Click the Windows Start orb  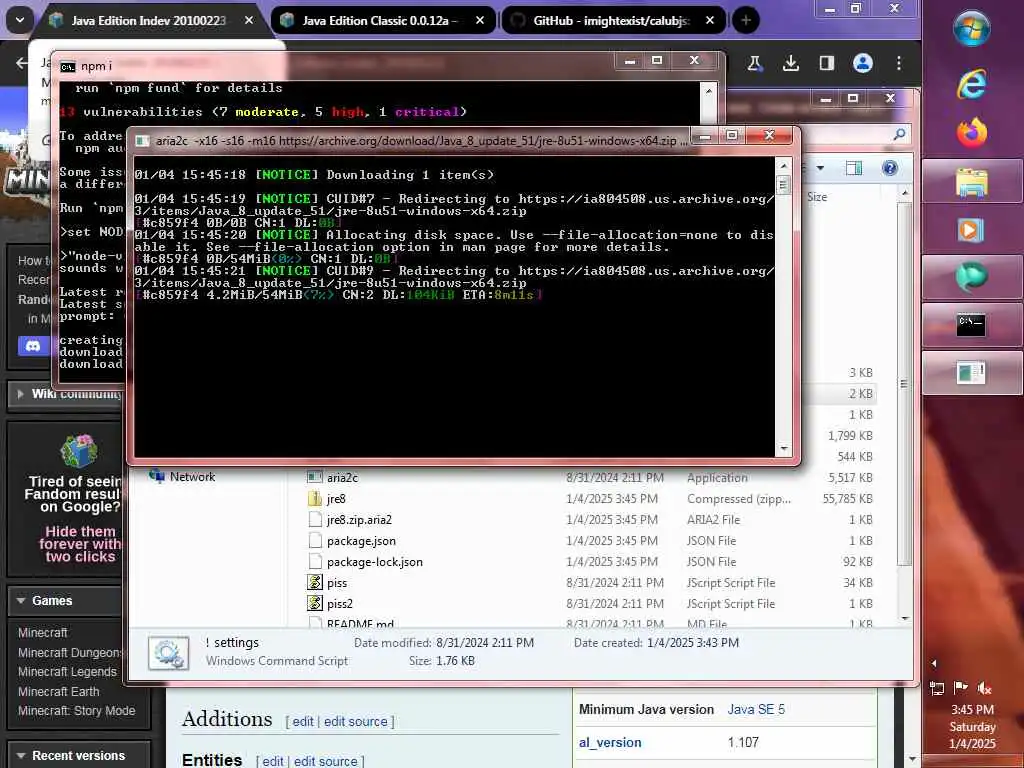coord(972,29)
